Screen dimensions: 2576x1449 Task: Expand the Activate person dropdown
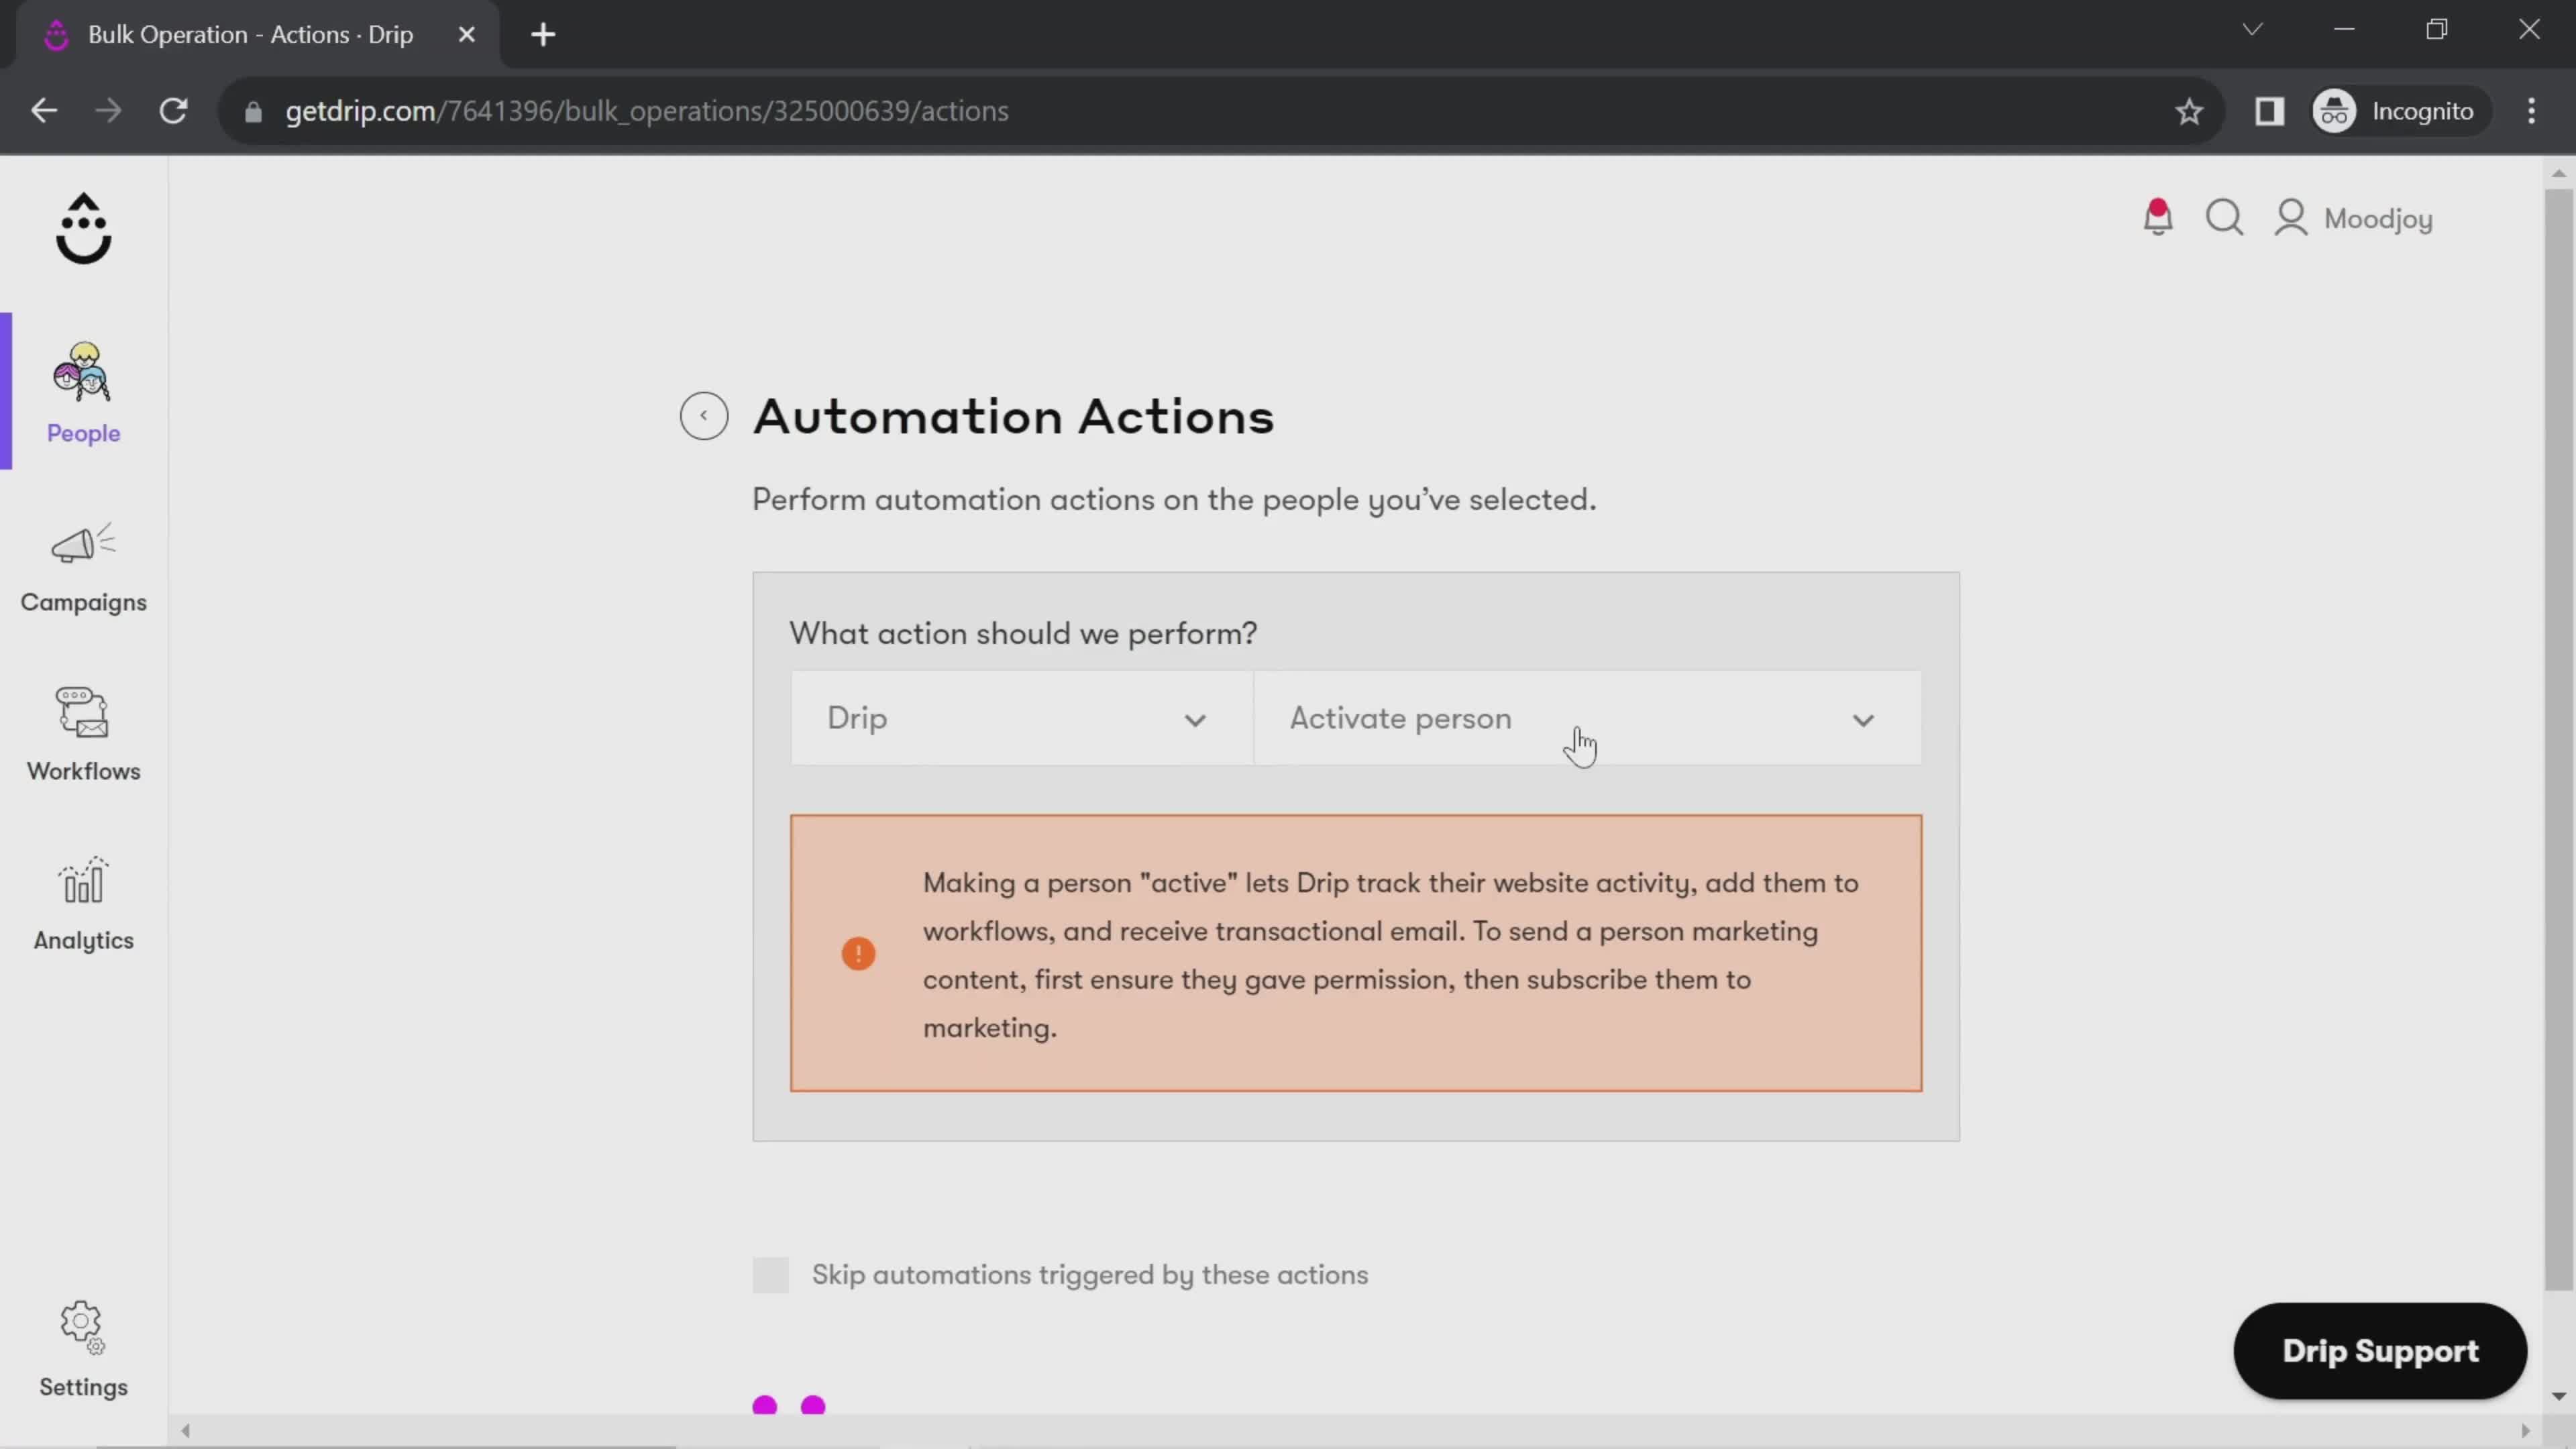coord(1586,719)
